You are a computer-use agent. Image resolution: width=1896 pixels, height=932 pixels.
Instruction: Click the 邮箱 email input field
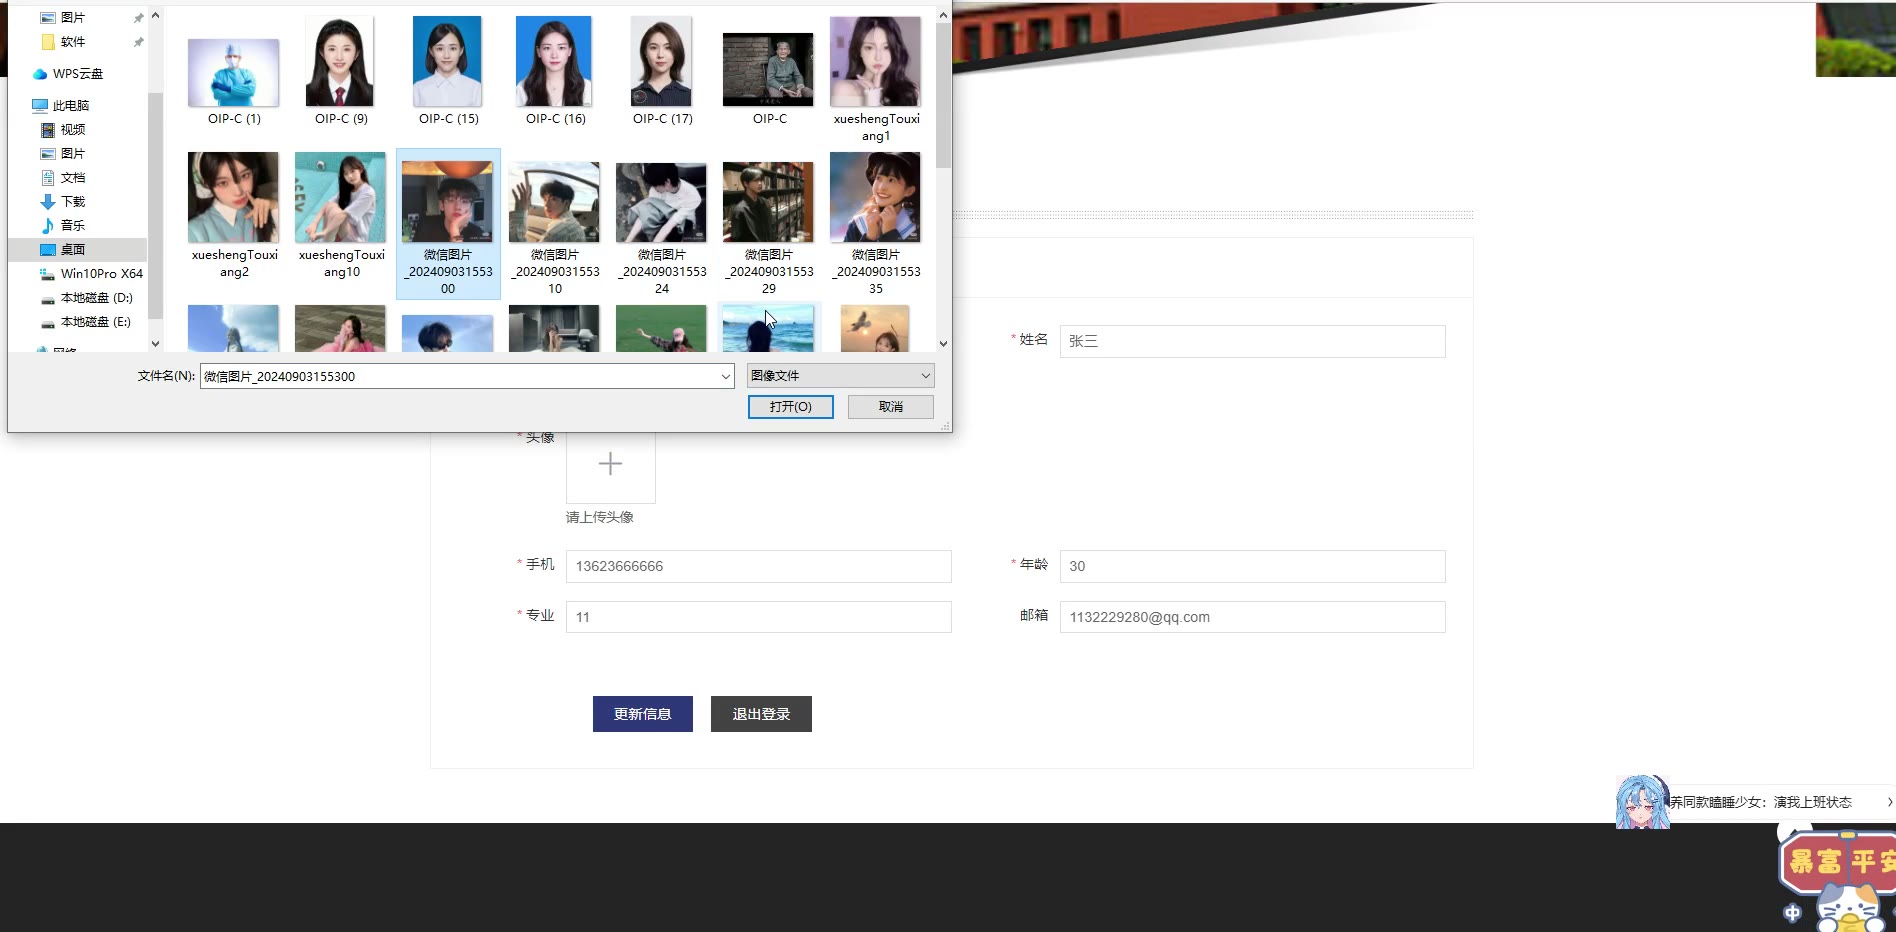click(1252, 617)
